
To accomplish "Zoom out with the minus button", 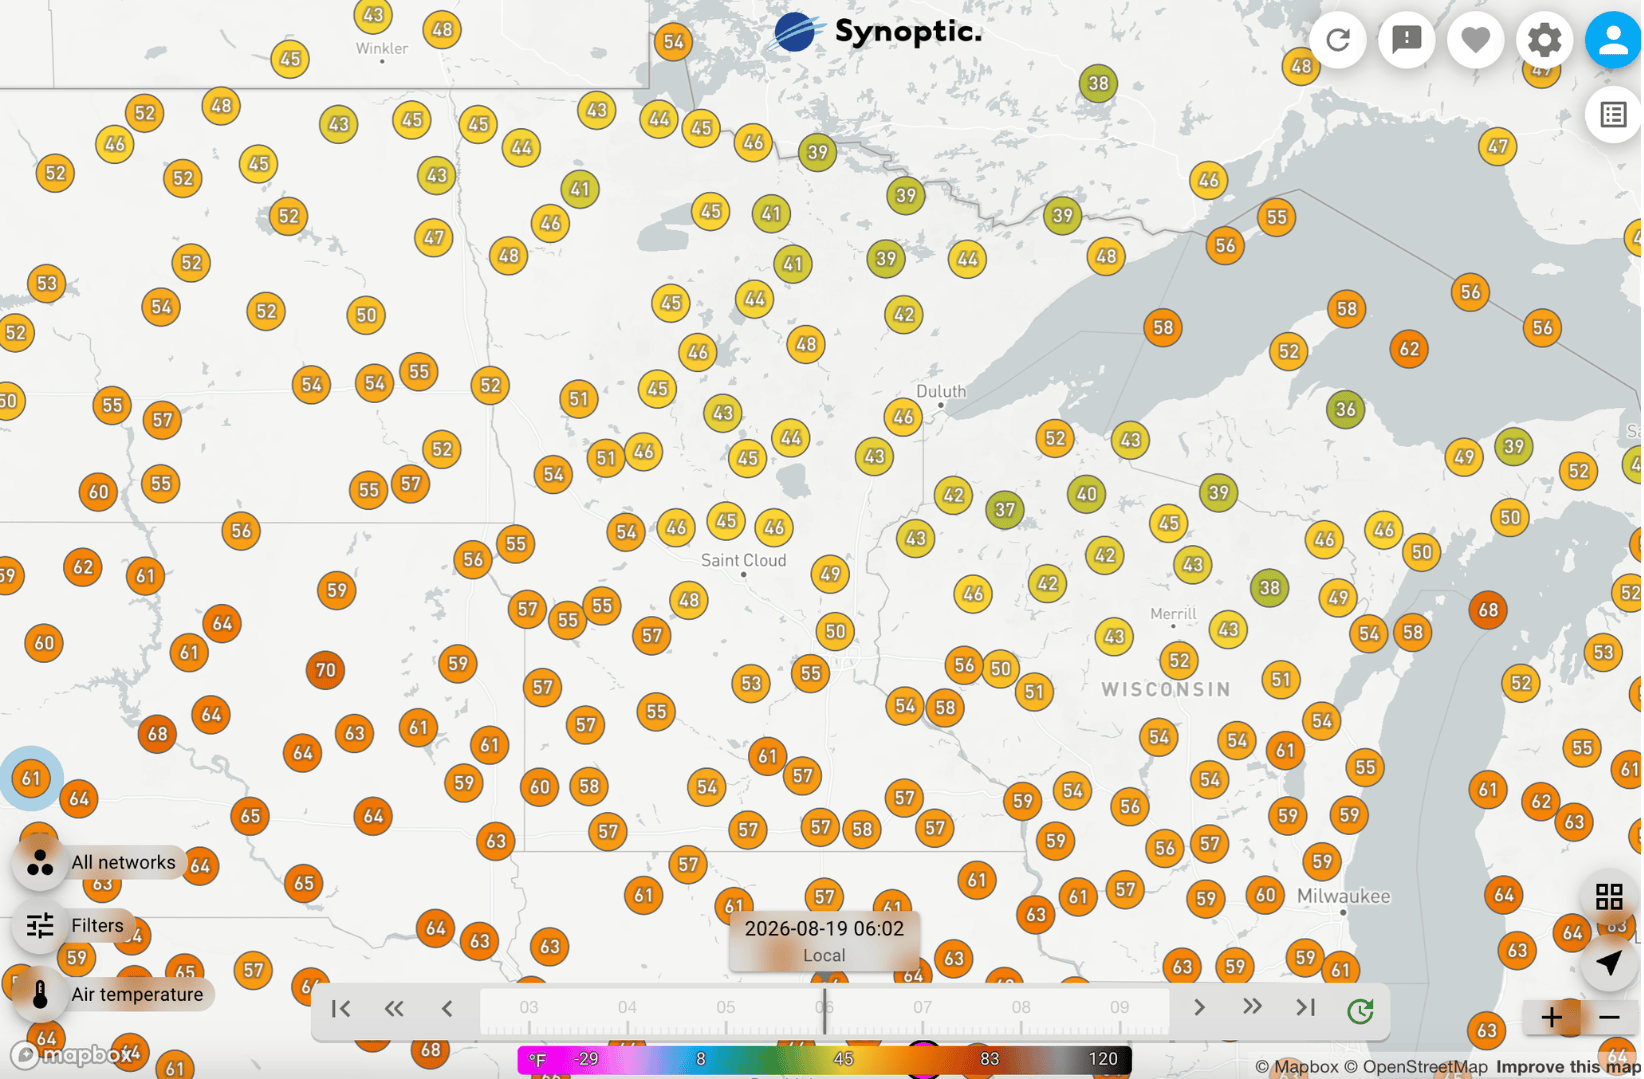I will click(x=1610, y=1018).
